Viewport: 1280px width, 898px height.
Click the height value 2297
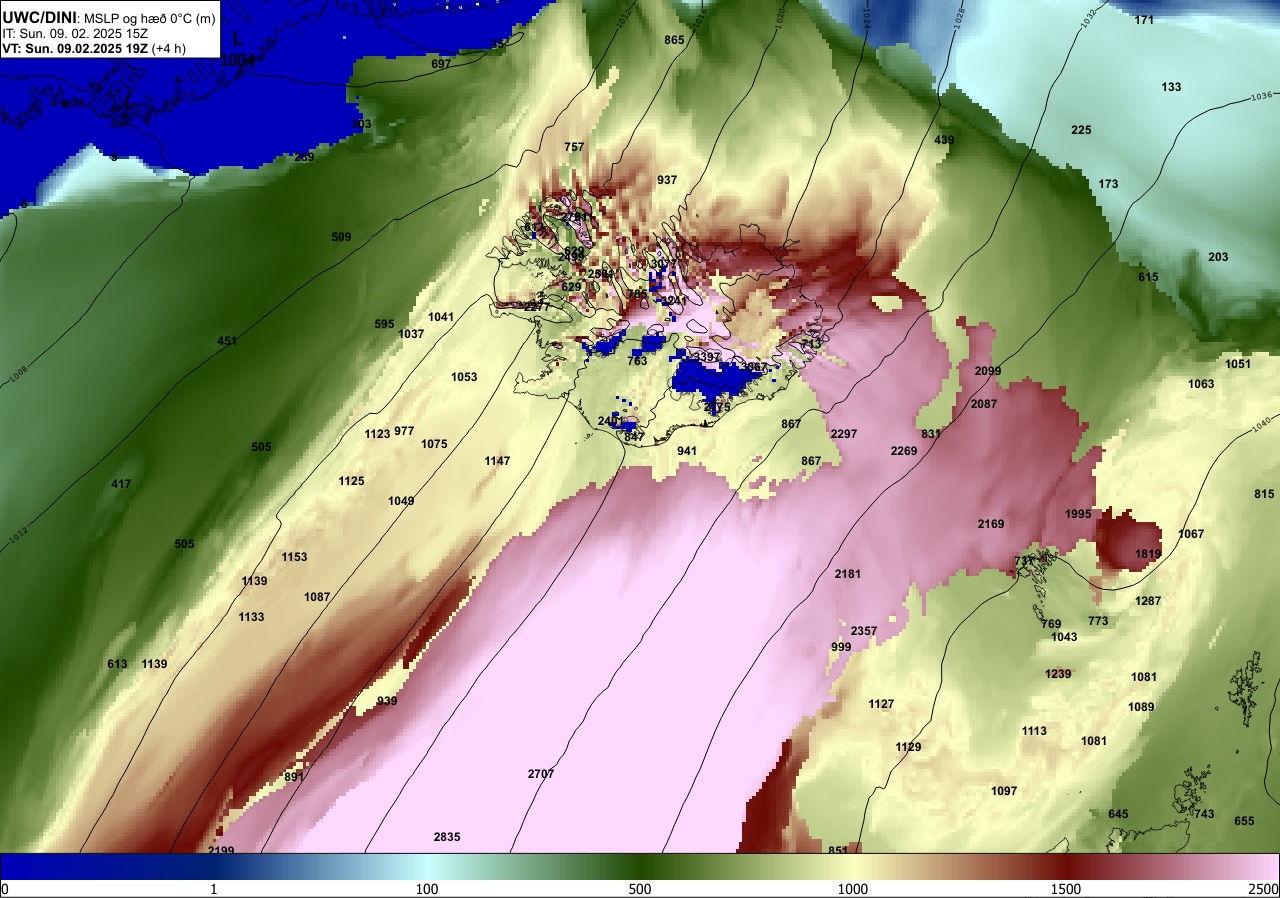click(844, 434)
